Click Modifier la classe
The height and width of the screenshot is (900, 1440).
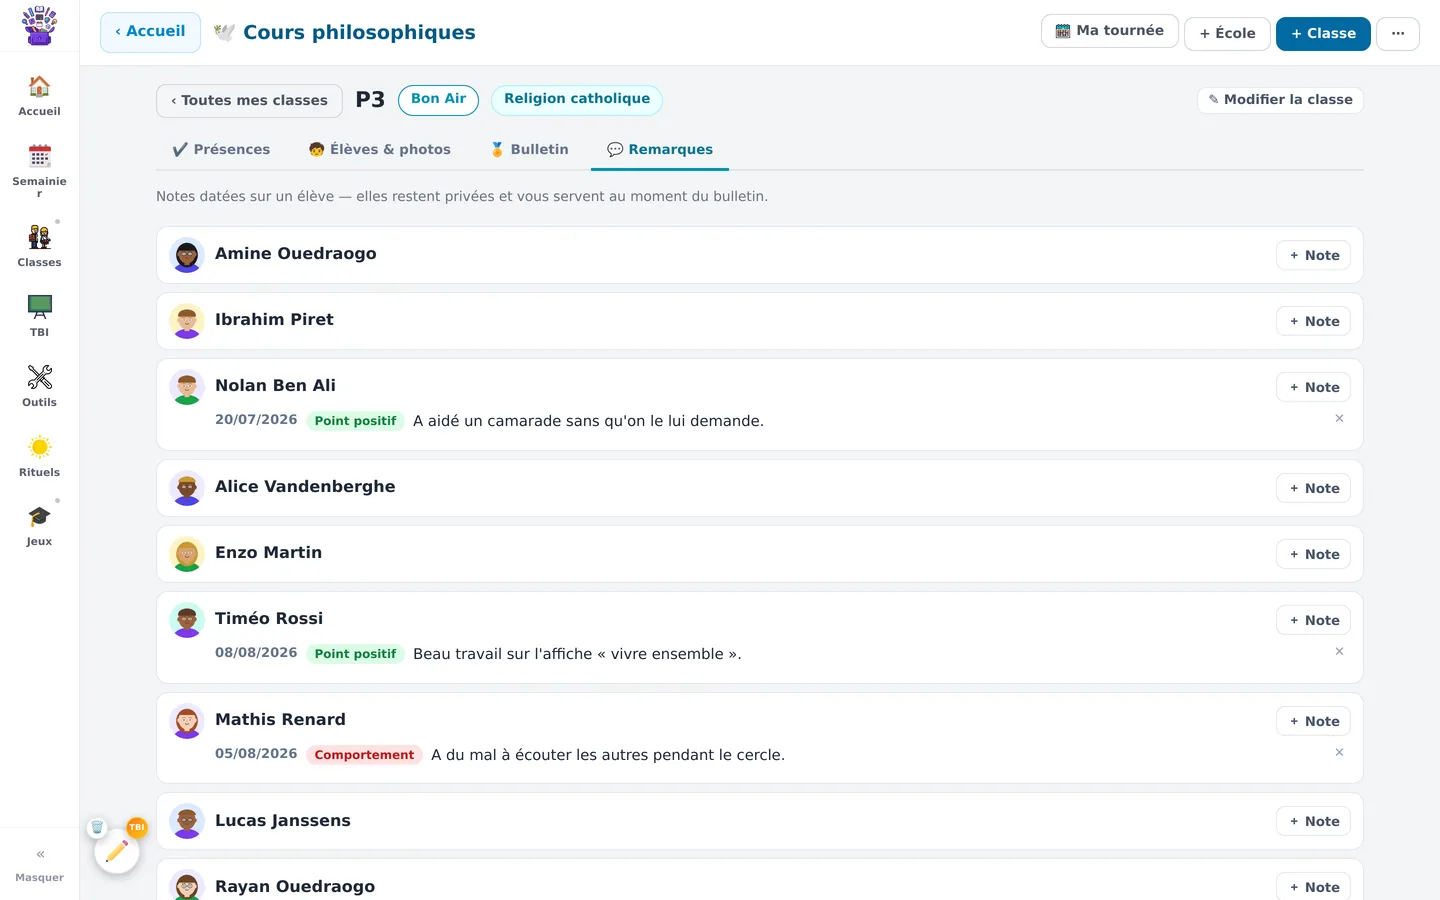pos(1280,100)
